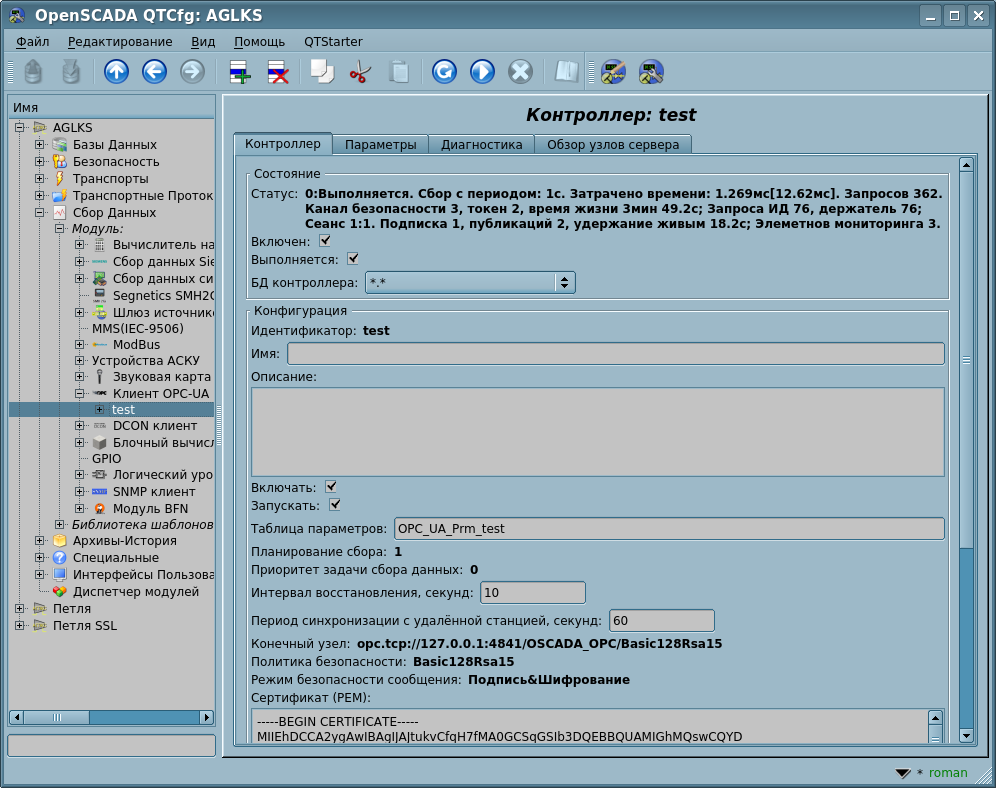This screenshot has height=788, width=996.
Task: Expand the 'Базы Данных' tree node
Action: pos(39,145)
